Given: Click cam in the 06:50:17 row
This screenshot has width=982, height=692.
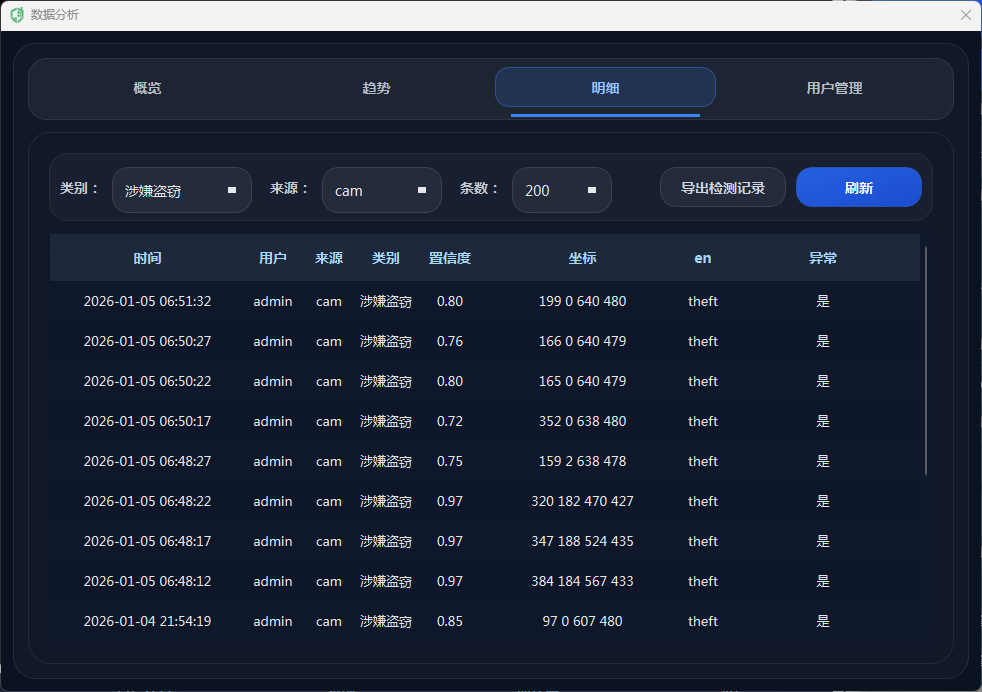Looking at the screenshot, I should [x=329, y=421].
